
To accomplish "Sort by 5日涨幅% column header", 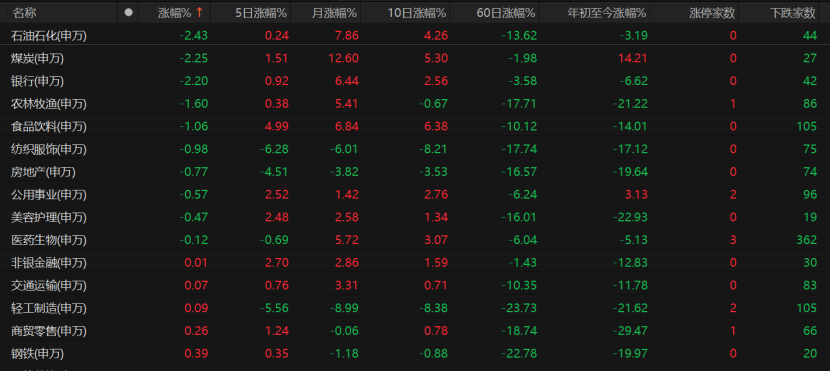I will click(261, 13).
